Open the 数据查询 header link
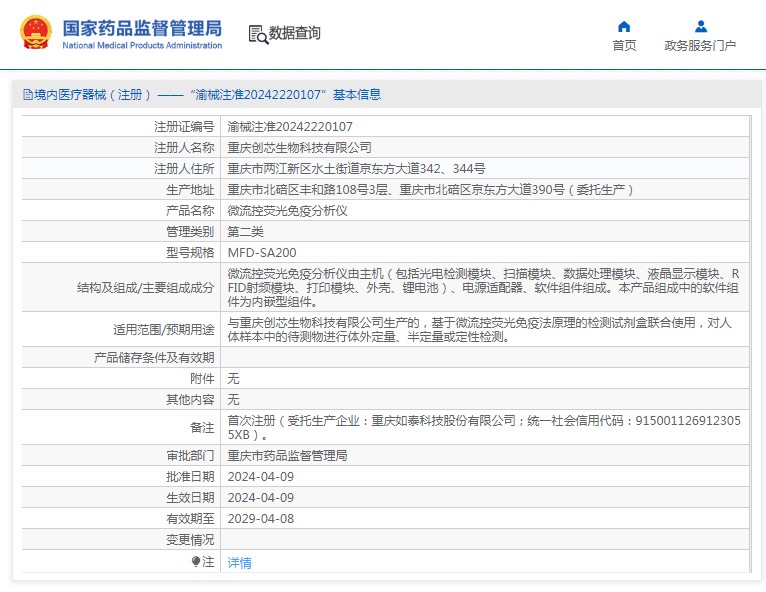This screenshot has height=592, width=766. pos(295,34)
